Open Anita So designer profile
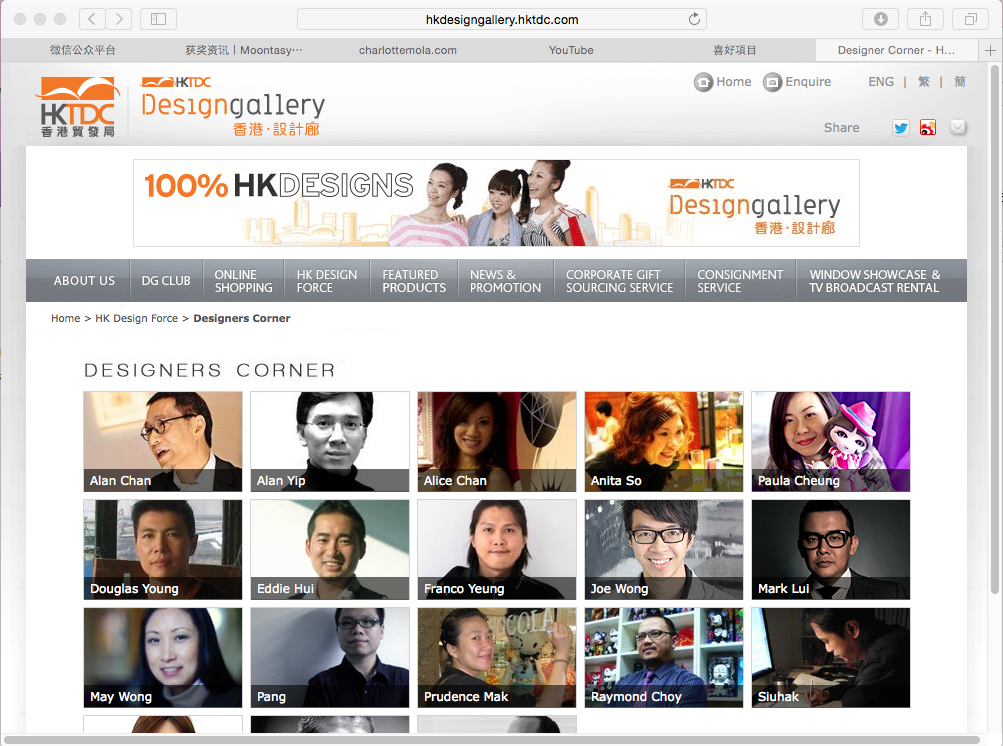The height and width of the screenshot is (746, 1003). click(664, 441)
